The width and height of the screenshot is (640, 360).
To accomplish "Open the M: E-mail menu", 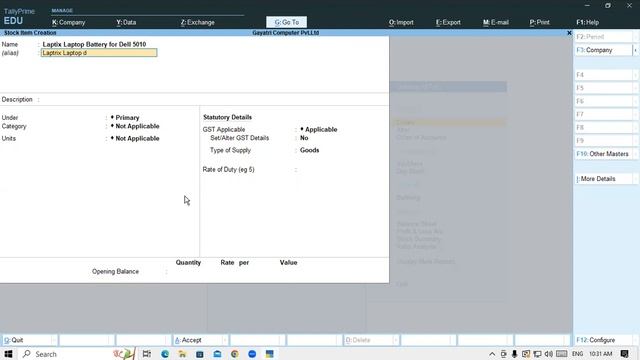I will click(x=496, y=22).
